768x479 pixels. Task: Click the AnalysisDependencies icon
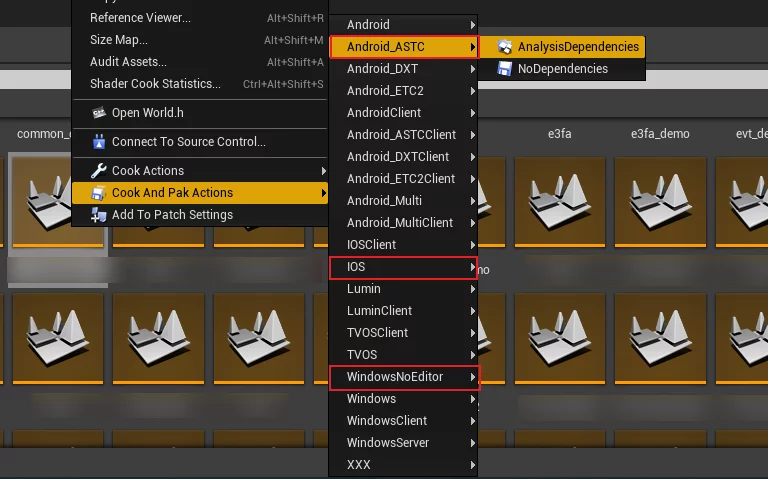(505, 47)
